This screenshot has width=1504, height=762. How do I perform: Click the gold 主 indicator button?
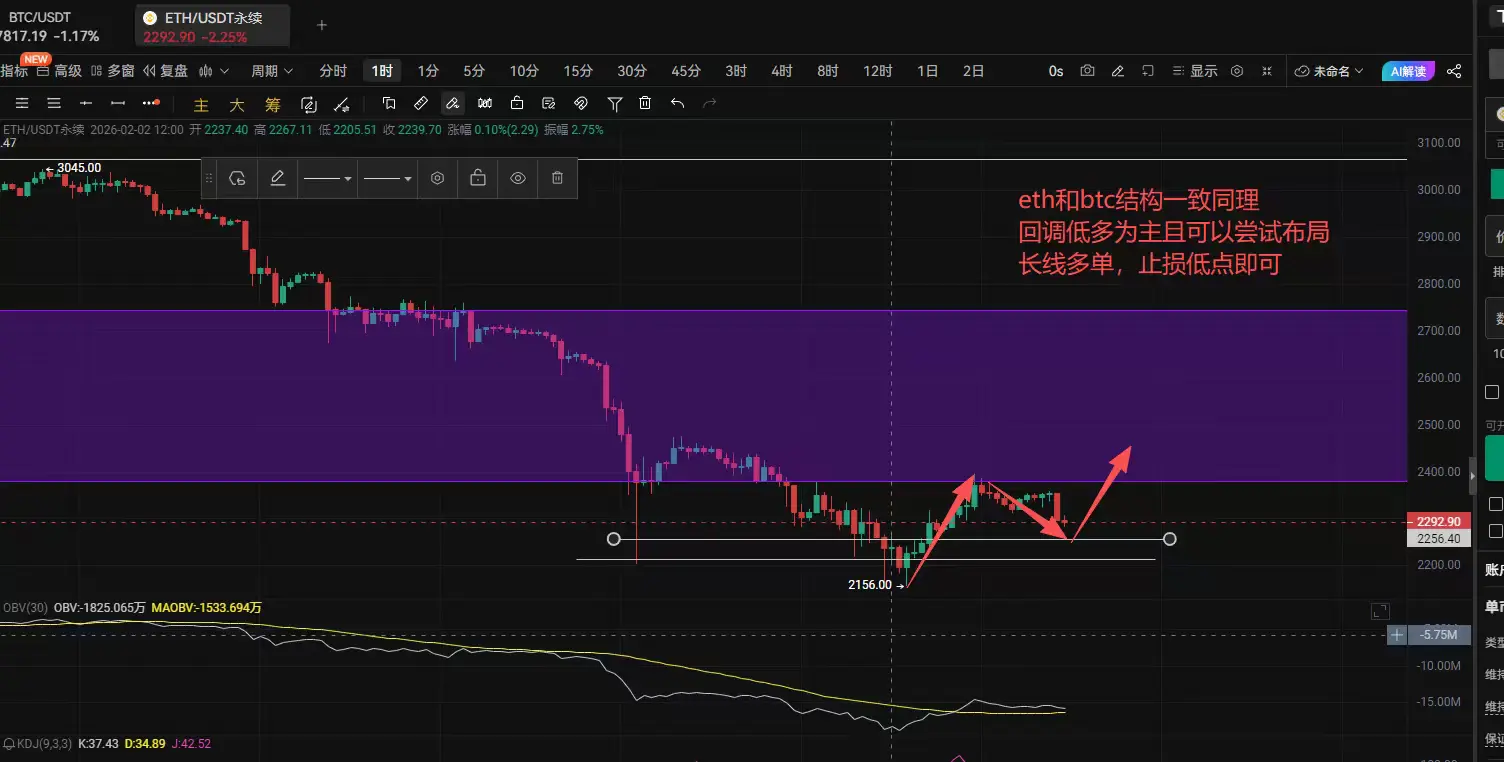pyautogui.click(x=201, y=104)
